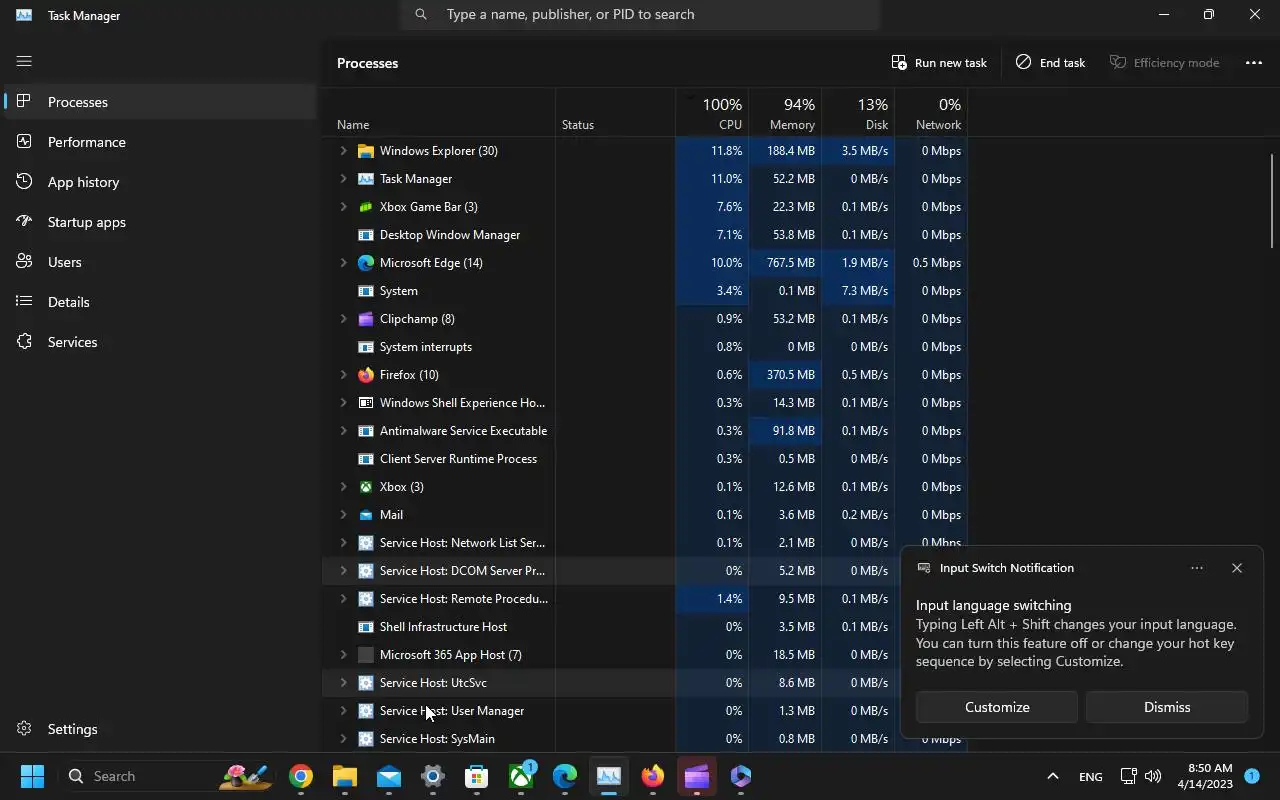Dismiss the input switching notification
Screen dimensions: 1280x800
1167,707
